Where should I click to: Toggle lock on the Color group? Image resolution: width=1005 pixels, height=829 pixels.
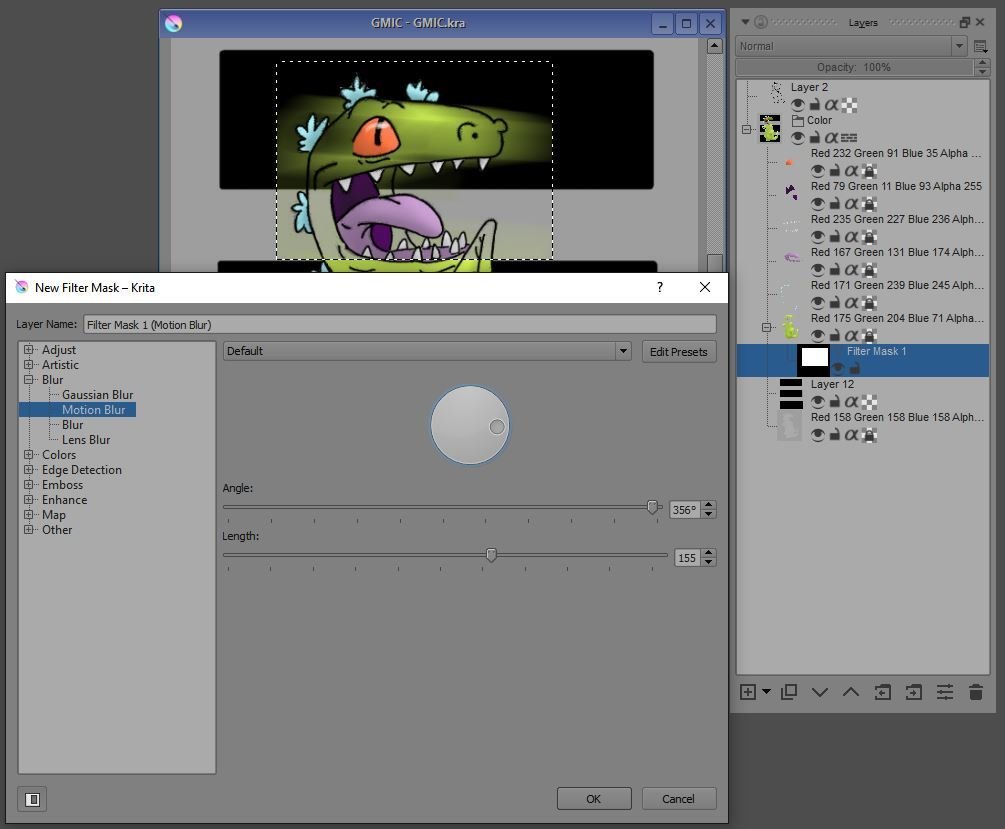pyautogui.click(x=814, y=137)
